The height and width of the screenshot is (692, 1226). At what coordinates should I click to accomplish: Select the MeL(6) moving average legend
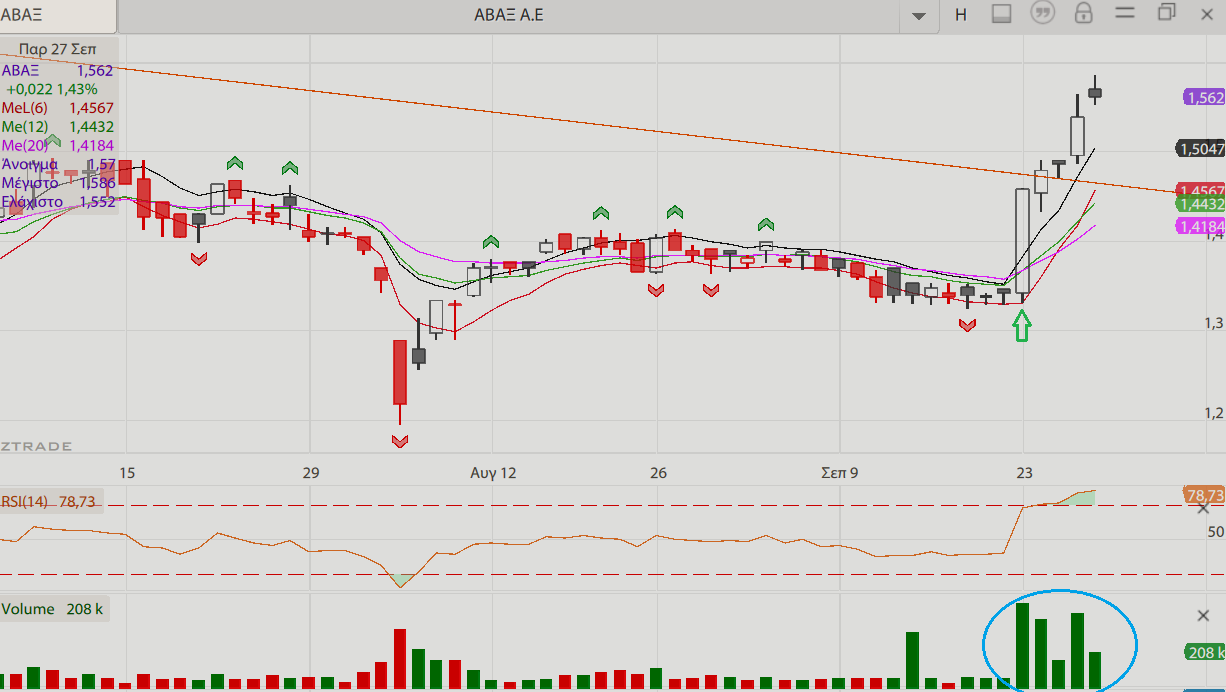pos(57,108)
